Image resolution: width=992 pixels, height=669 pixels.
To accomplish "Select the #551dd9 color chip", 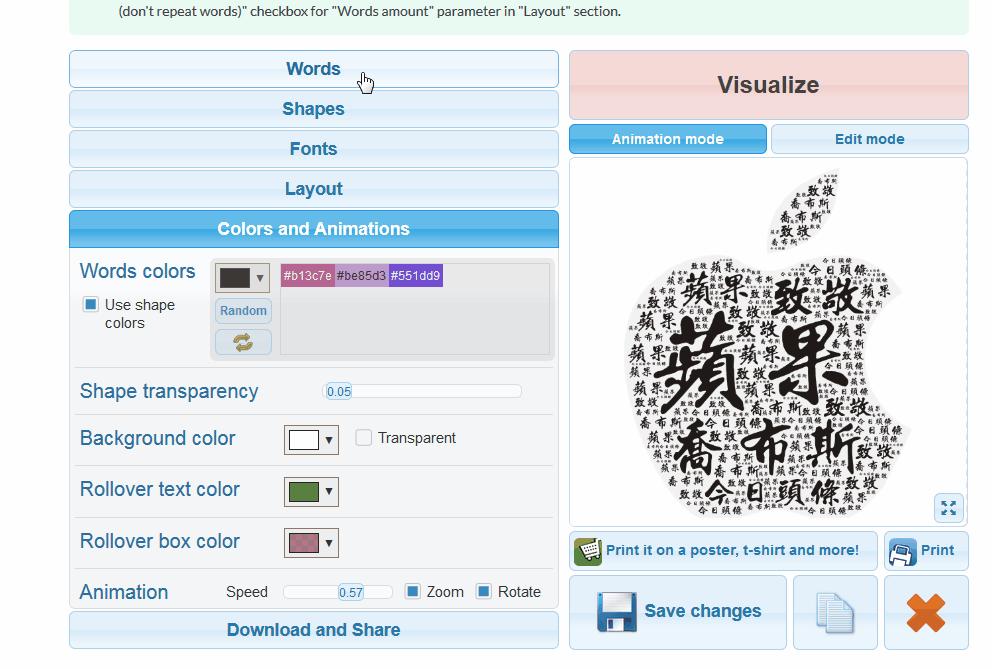I will (x=415, y=276).
